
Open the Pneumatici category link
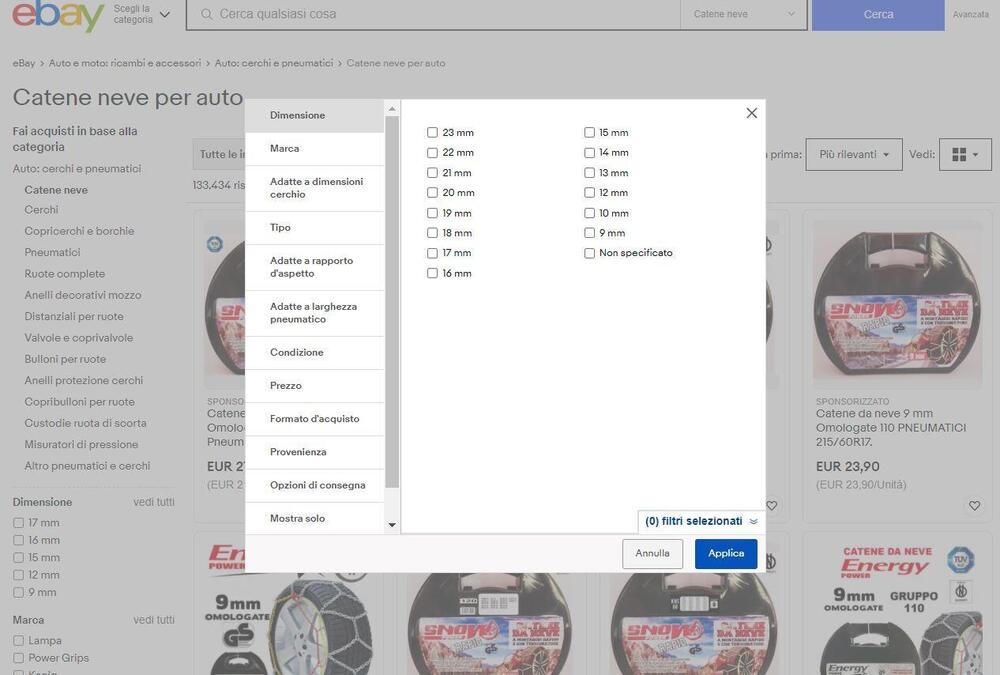(x=52, y=253)
